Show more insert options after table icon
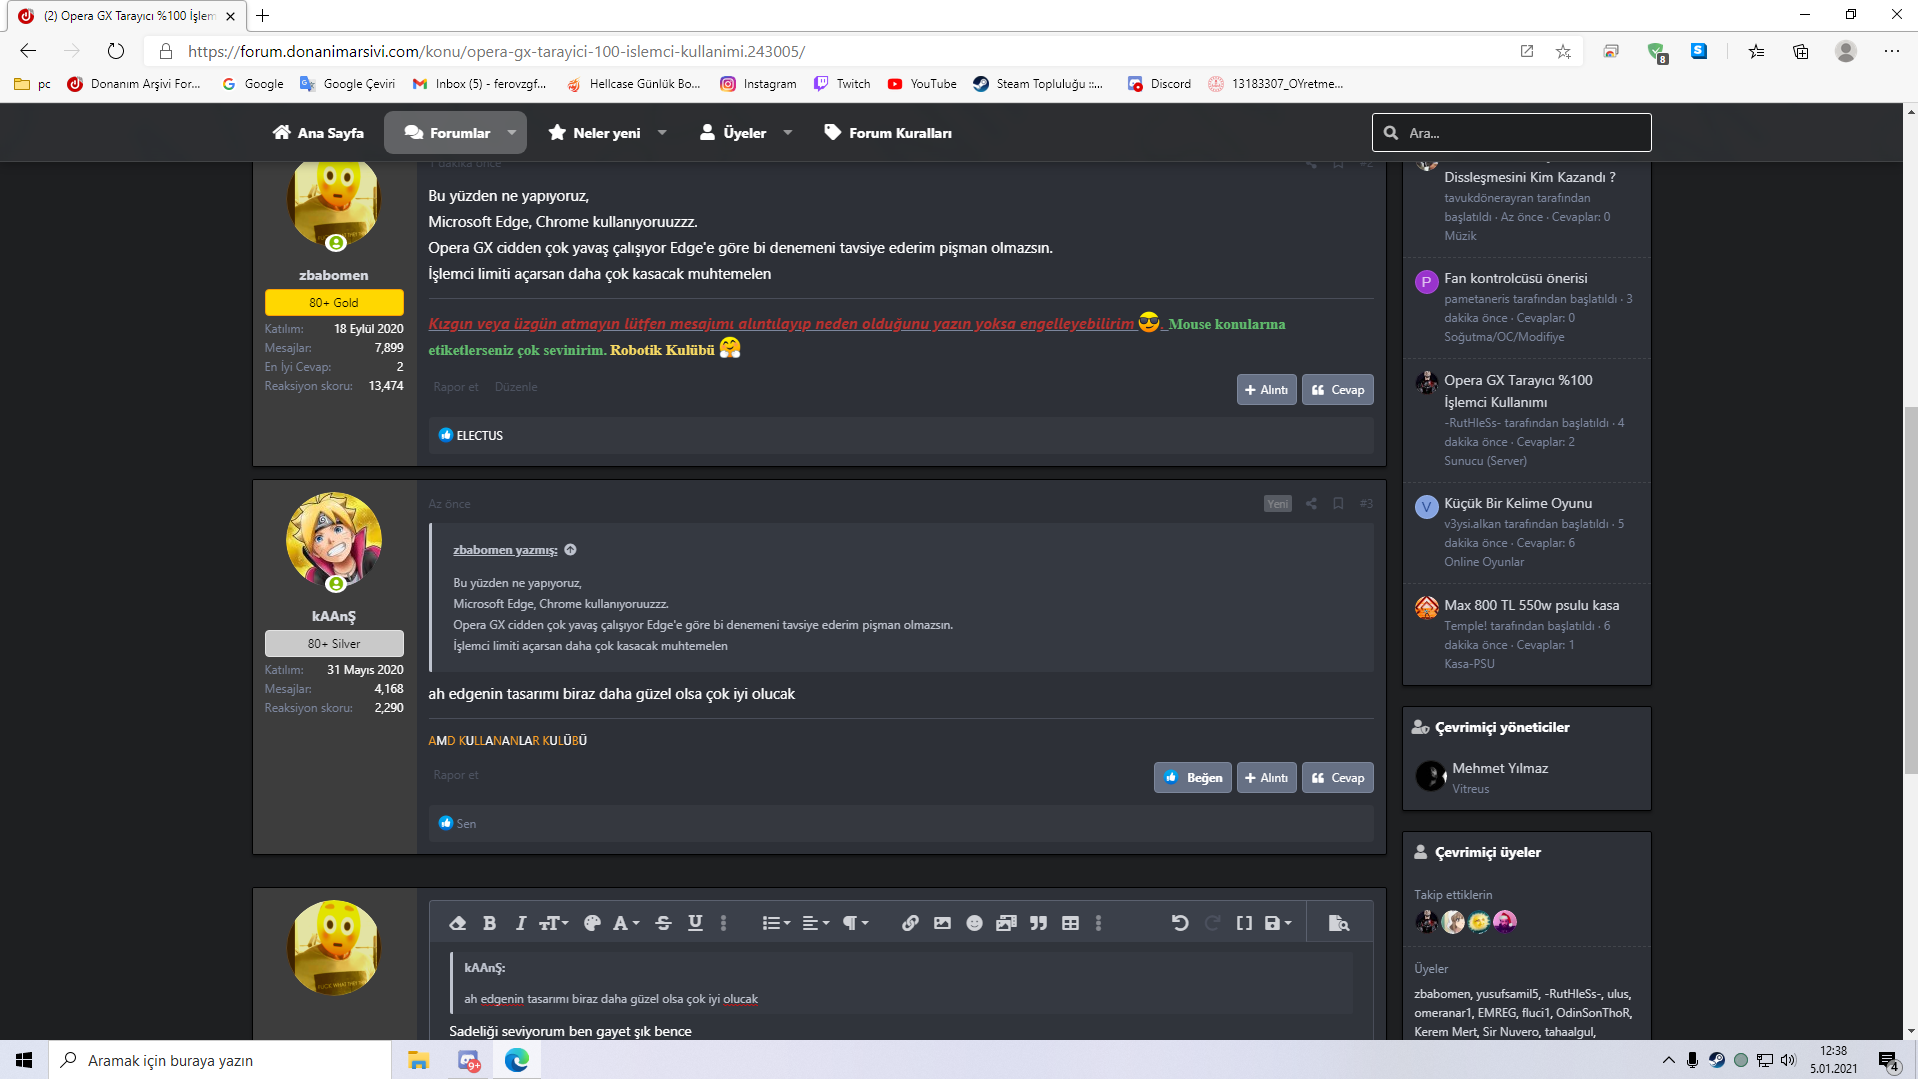Screen dimensions: 1918x1079 [1098, 923]
